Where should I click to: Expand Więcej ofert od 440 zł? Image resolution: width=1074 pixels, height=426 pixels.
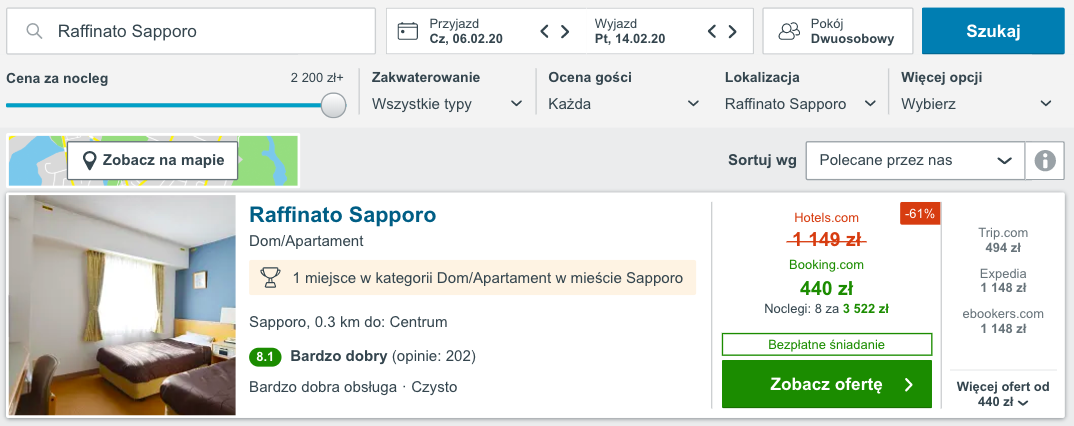[1003, 394]
